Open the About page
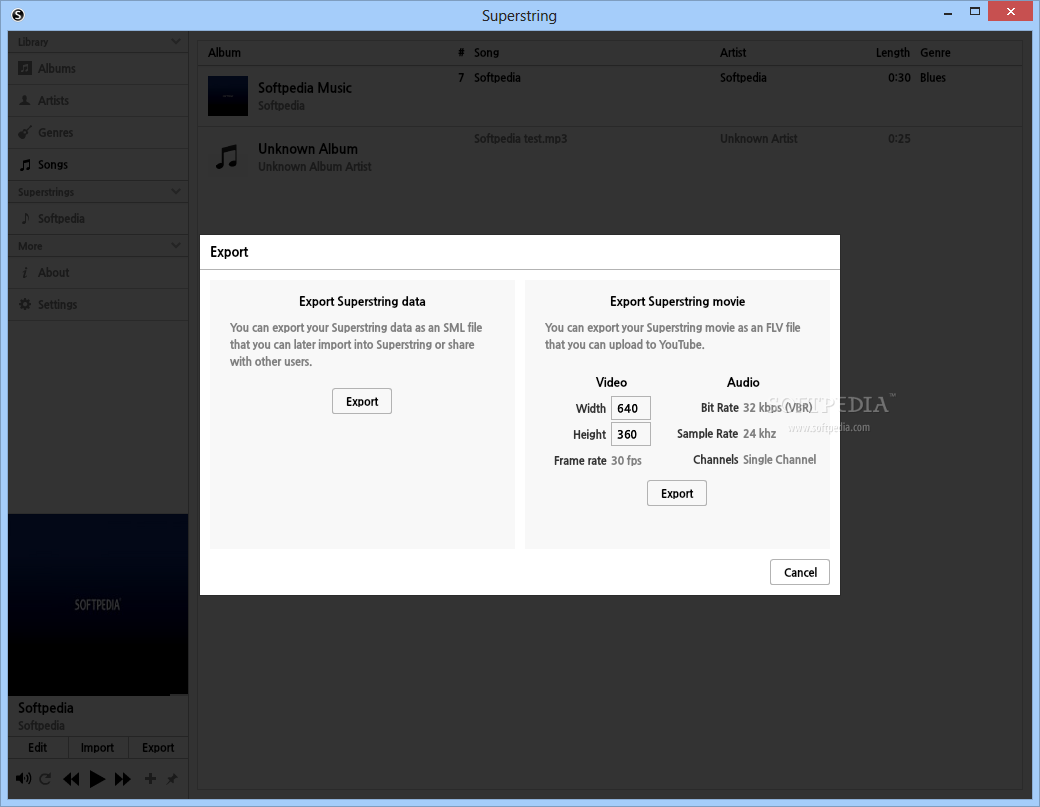The height and width of the screenshot is (807, 1040). (98, 273)
